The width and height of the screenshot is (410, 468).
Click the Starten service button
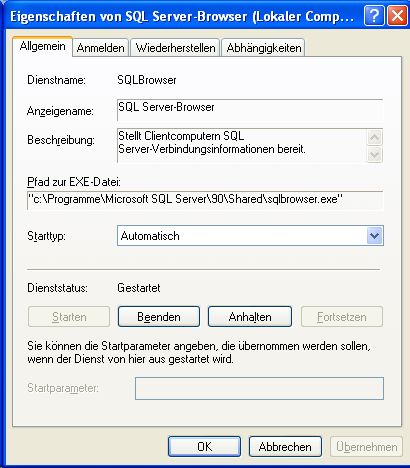click(69, 317)
